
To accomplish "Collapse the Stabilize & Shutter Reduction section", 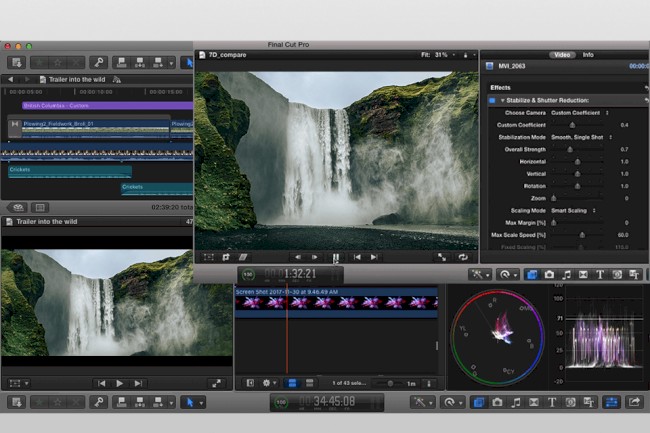I will point(502,100).
